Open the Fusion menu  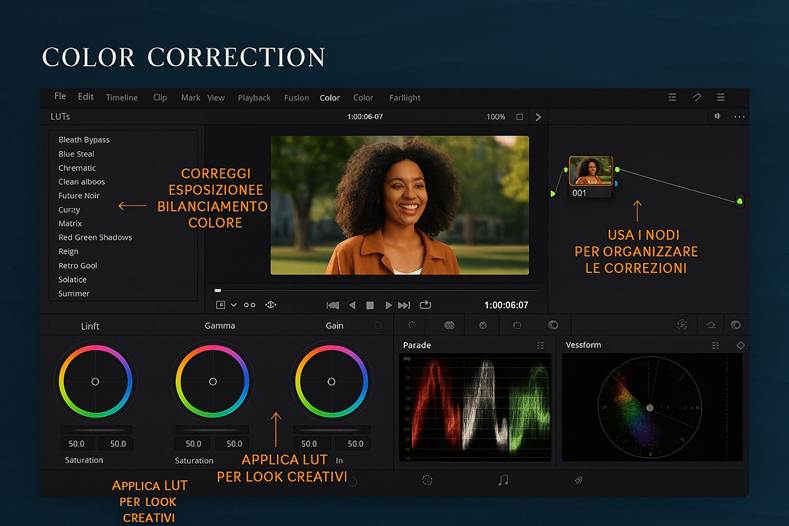296,98
